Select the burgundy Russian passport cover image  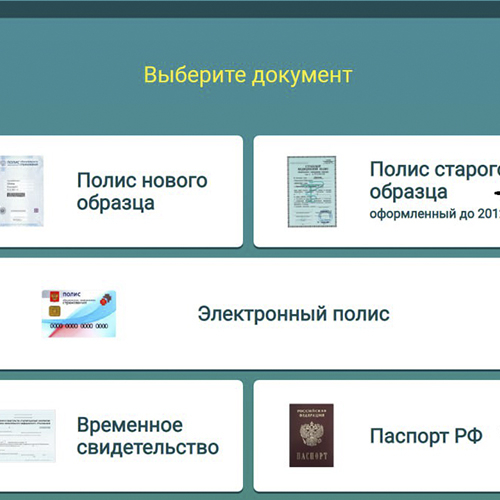click(311, 435)
